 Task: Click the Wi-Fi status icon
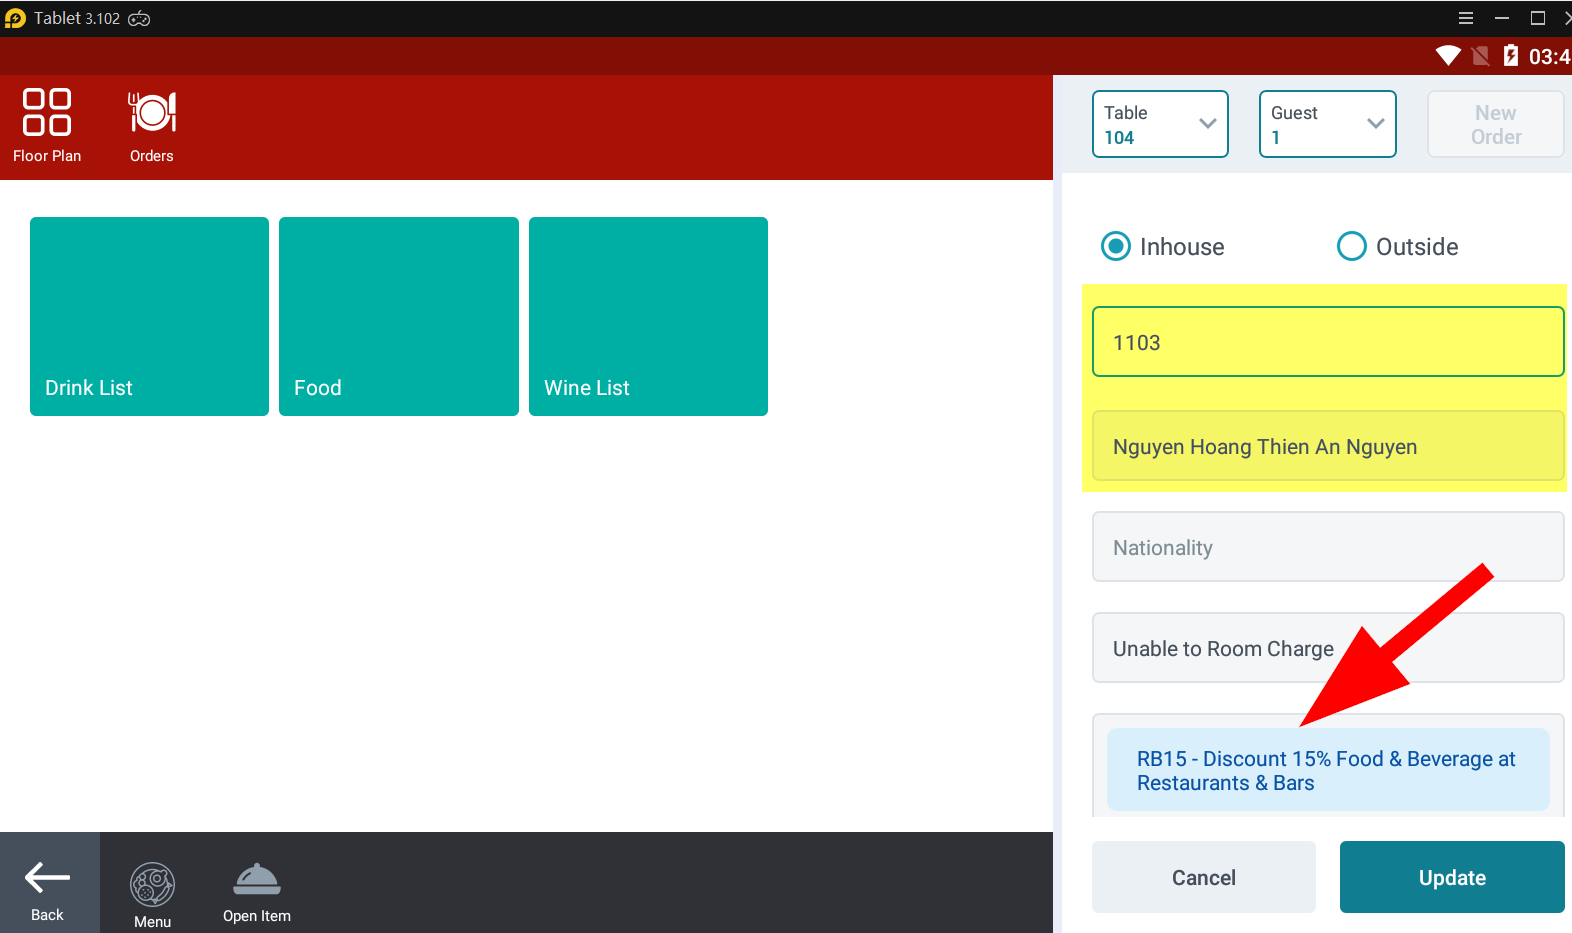coord(1447,56)
